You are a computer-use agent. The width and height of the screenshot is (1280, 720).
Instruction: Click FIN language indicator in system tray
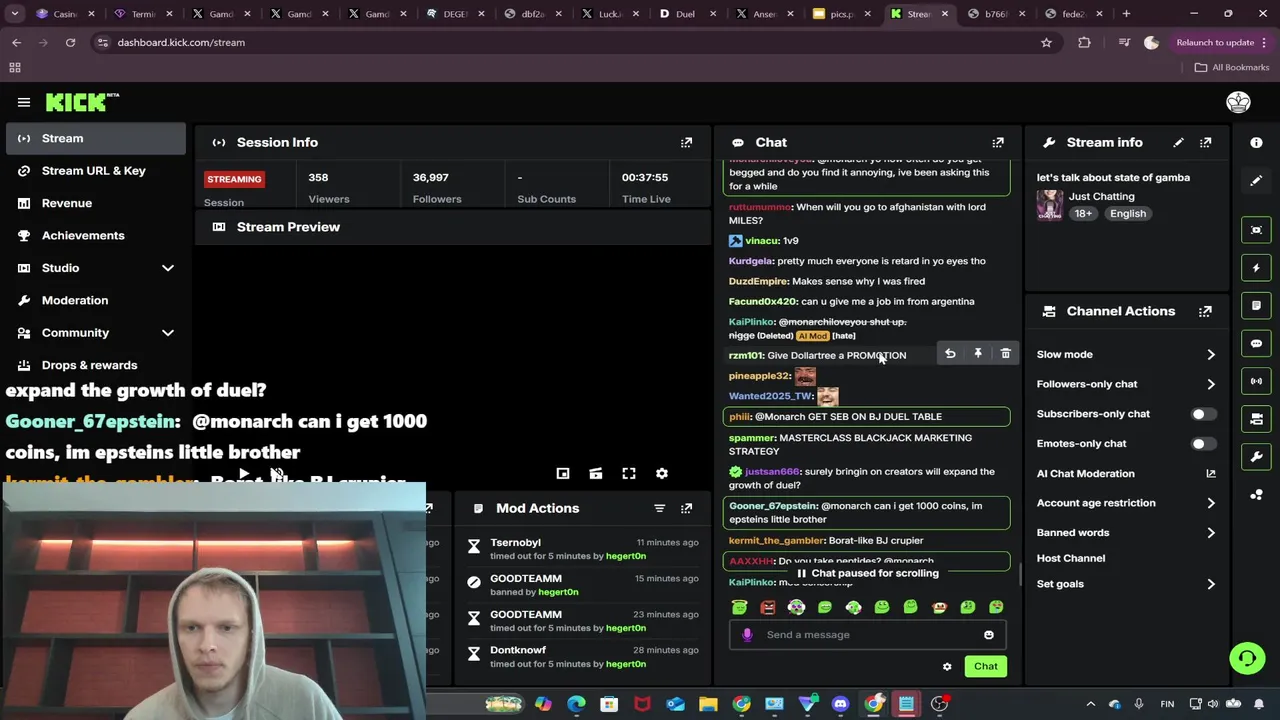(1167, 704)
